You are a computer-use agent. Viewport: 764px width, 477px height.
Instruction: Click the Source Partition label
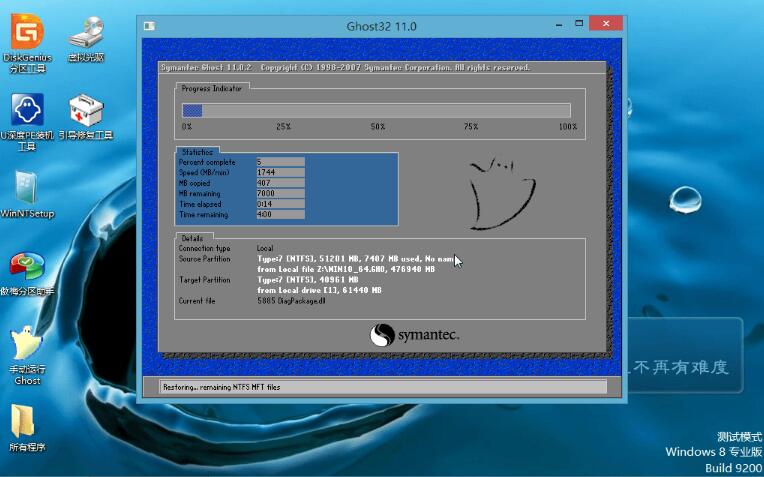(x=204, y=259)
